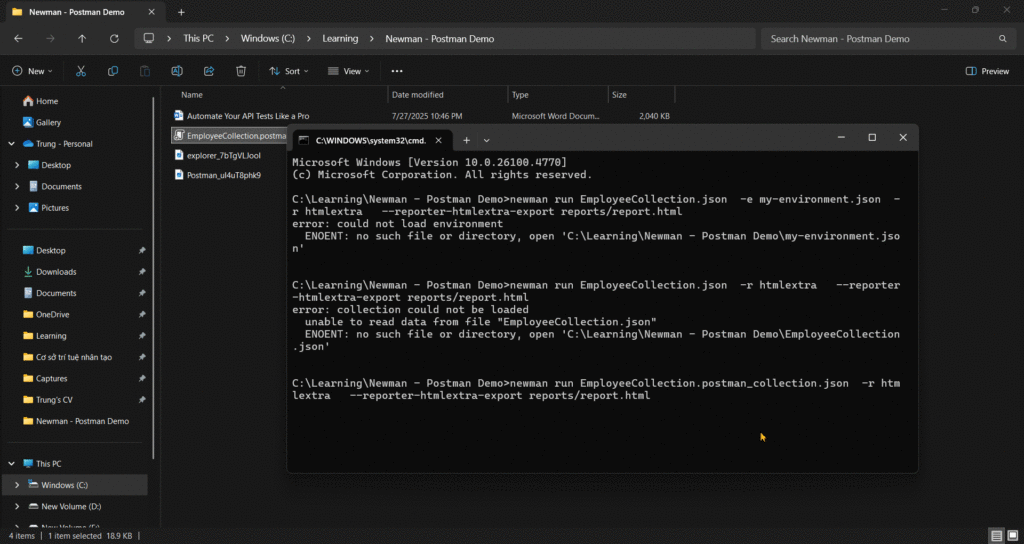Click the Copy icon in toolbar
1024x544 pixels.
tap(113, 71)
